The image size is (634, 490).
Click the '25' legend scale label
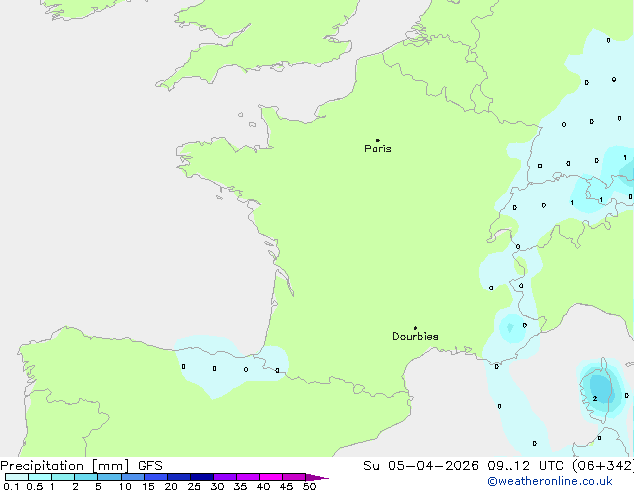[194, 486]
